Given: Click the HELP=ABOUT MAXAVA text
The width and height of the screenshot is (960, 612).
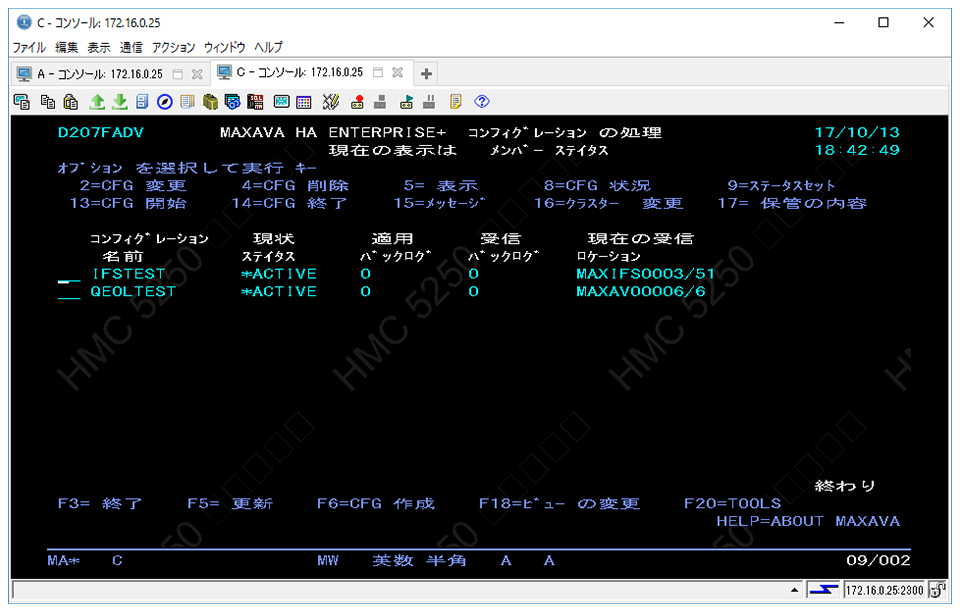Looking at the screenshot, I should [808, 521].
